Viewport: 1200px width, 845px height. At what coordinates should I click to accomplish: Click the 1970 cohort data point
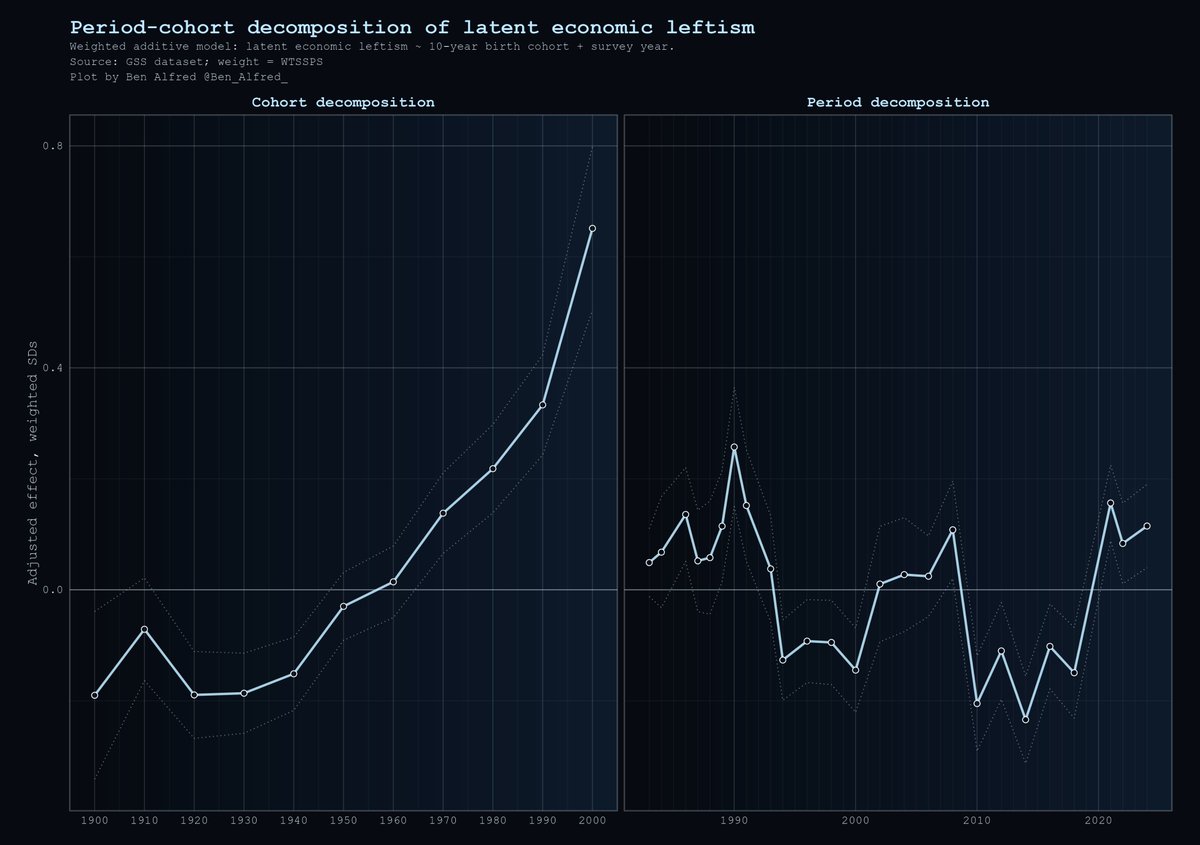tap(443, 513)
